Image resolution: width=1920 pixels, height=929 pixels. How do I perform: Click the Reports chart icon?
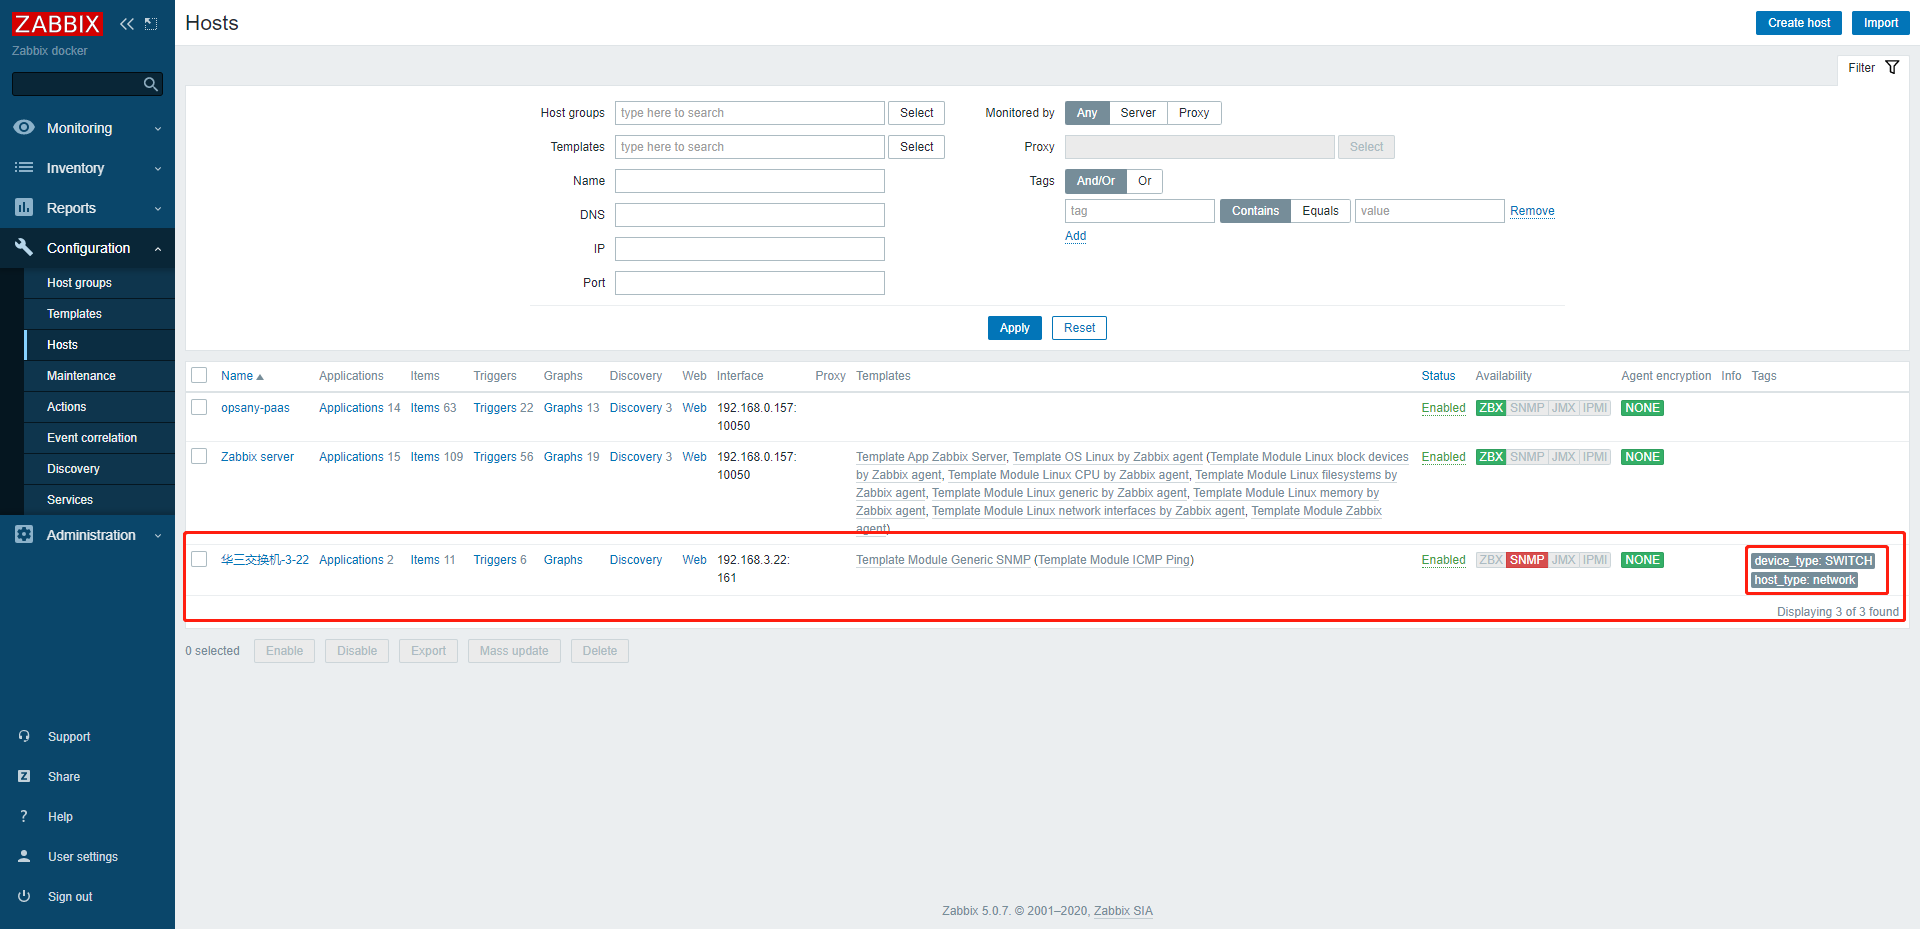click(24, 207)
